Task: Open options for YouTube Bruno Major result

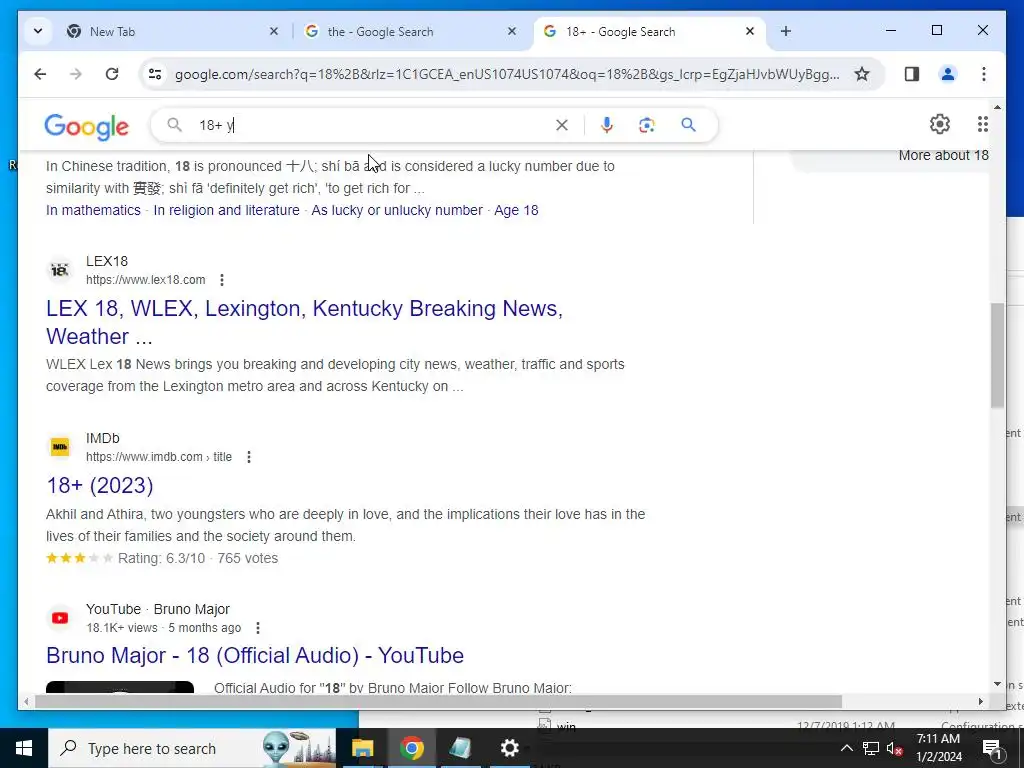Action: click(258, 628)
